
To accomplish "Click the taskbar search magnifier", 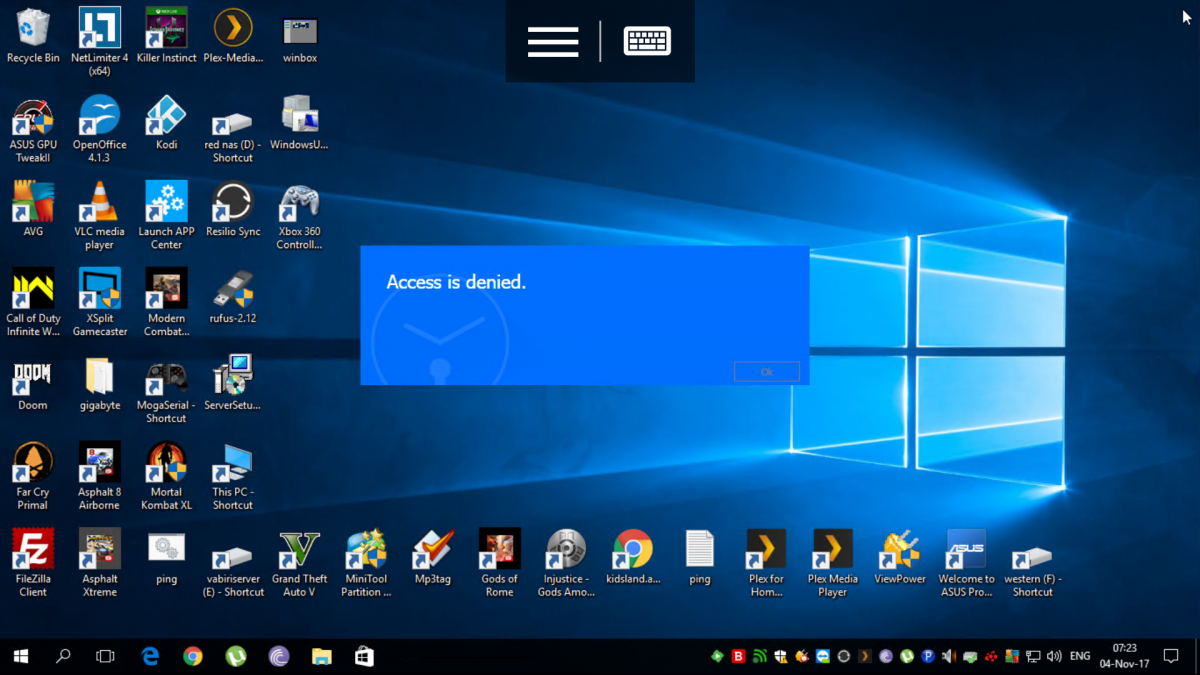I will (x=63, y=657).
